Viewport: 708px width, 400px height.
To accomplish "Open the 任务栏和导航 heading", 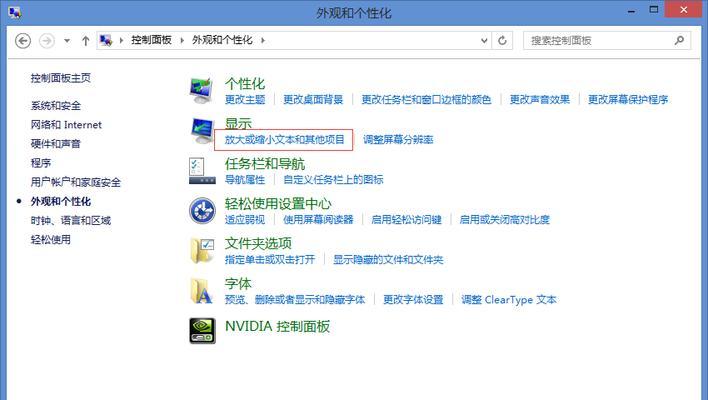I will (x=265, y=163).
